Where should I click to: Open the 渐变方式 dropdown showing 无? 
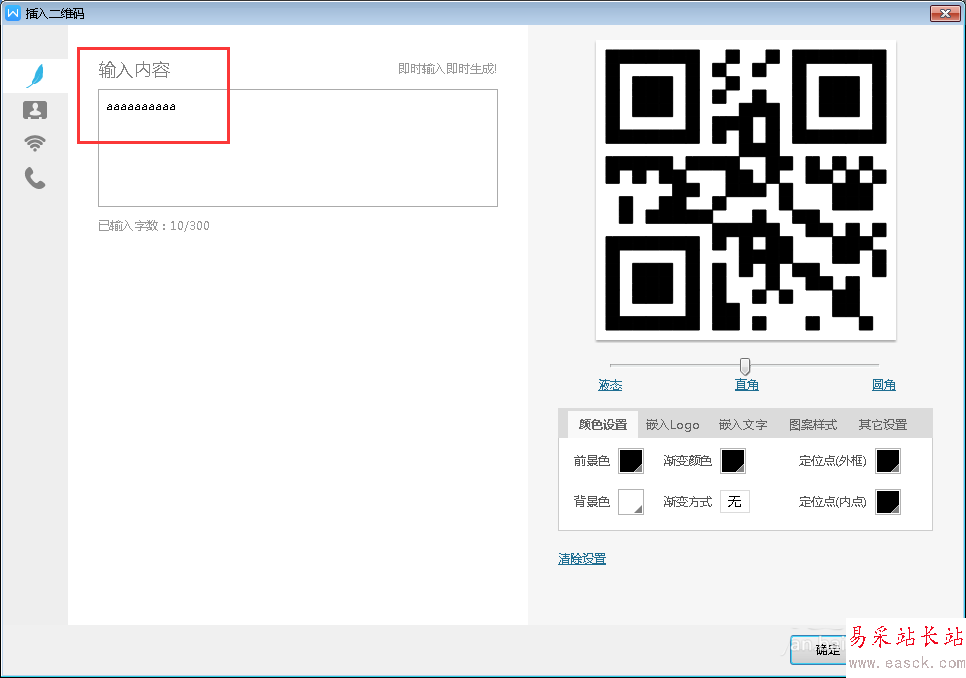pos(734,501)
